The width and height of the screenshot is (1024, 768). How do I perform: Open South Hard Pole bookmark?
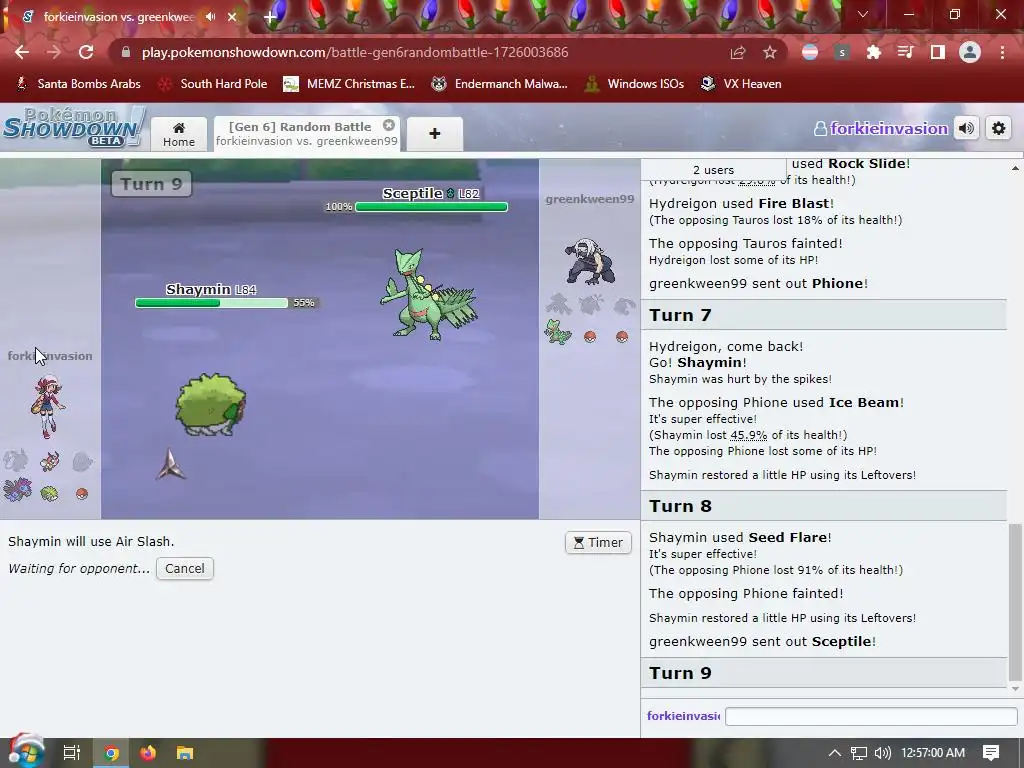pyautogui.click(x=214, y=84)
